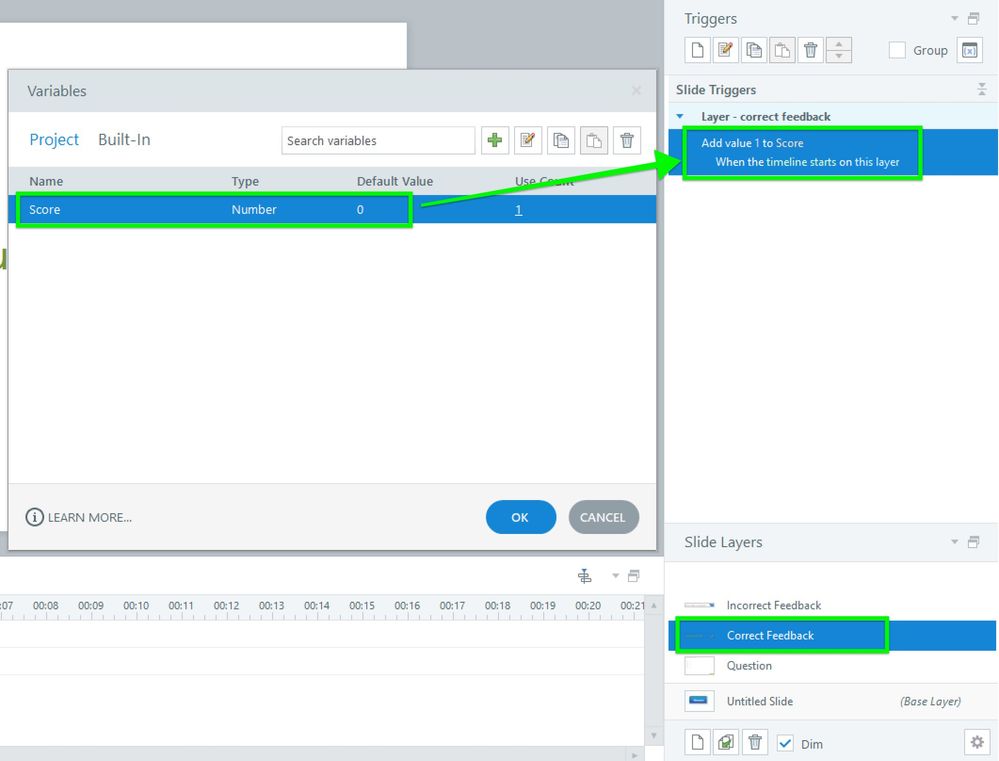Click the 00:15 mark on timeline ruler

point(362,605)
